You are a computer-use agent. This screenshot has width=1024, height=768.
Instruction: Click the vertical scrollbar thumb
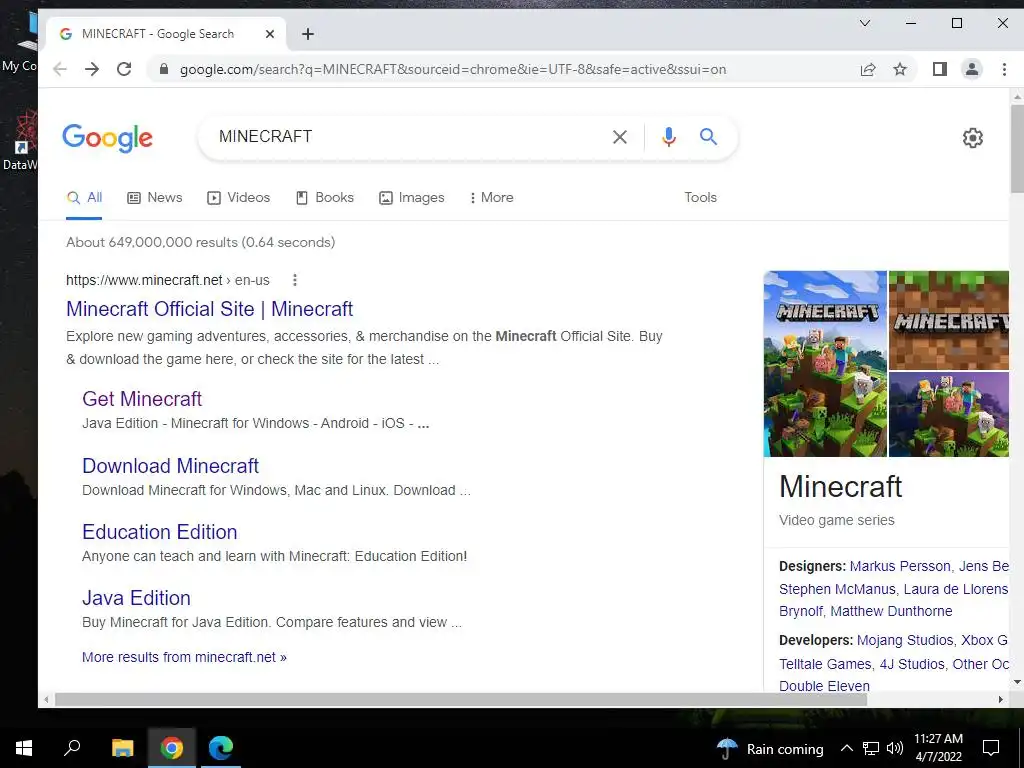1017,148
